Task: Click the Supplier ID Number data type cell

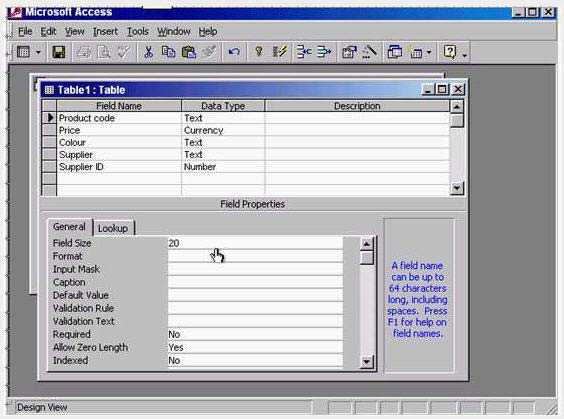Action: 223,167
